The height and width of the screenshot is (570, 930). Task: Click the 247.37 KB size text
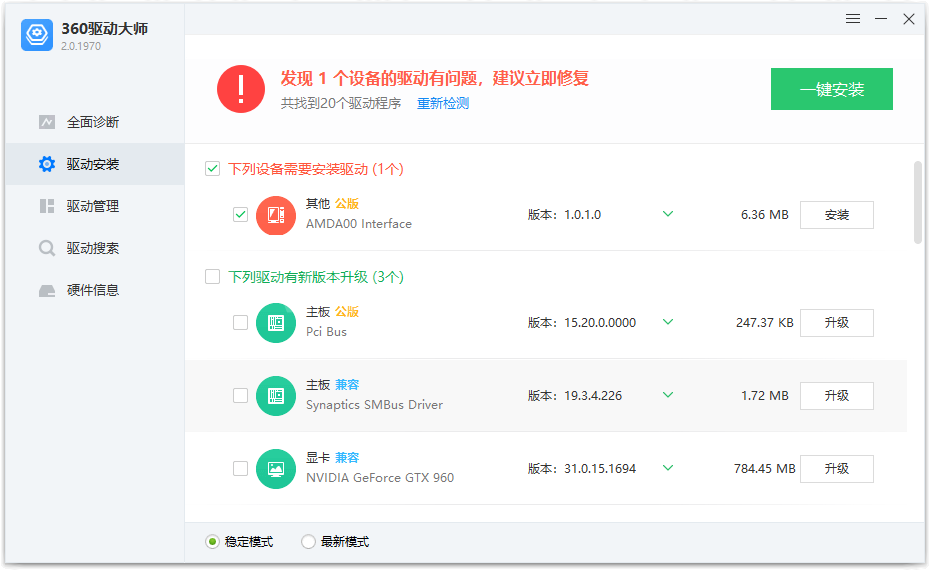click(x=765, y=323)
